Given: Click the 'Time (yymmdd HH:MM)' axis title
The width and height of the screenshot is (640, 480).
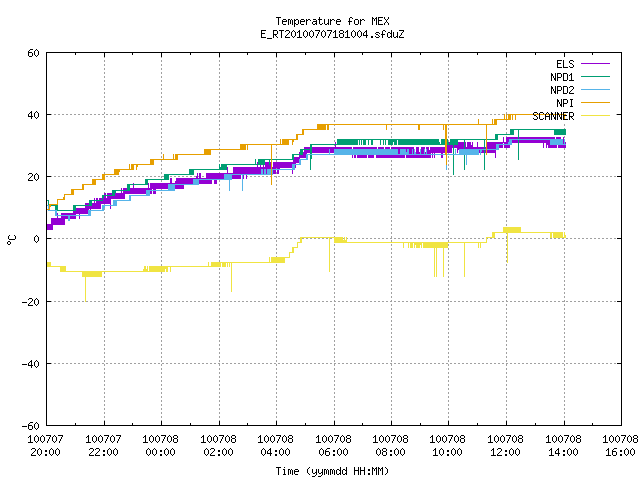Looking at the screenshot, I should [332, 471].
